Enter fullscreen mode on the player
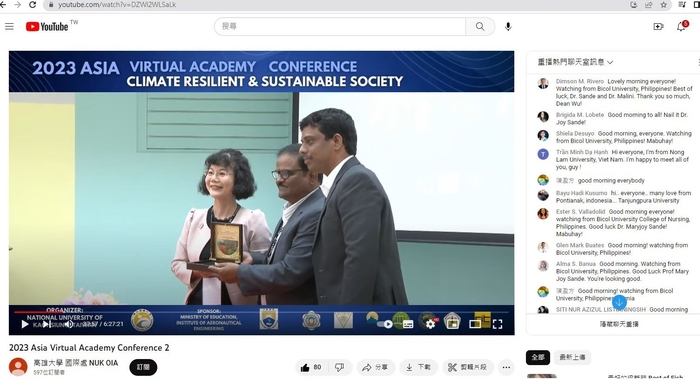The image size is (700, 380). [497, 324]
